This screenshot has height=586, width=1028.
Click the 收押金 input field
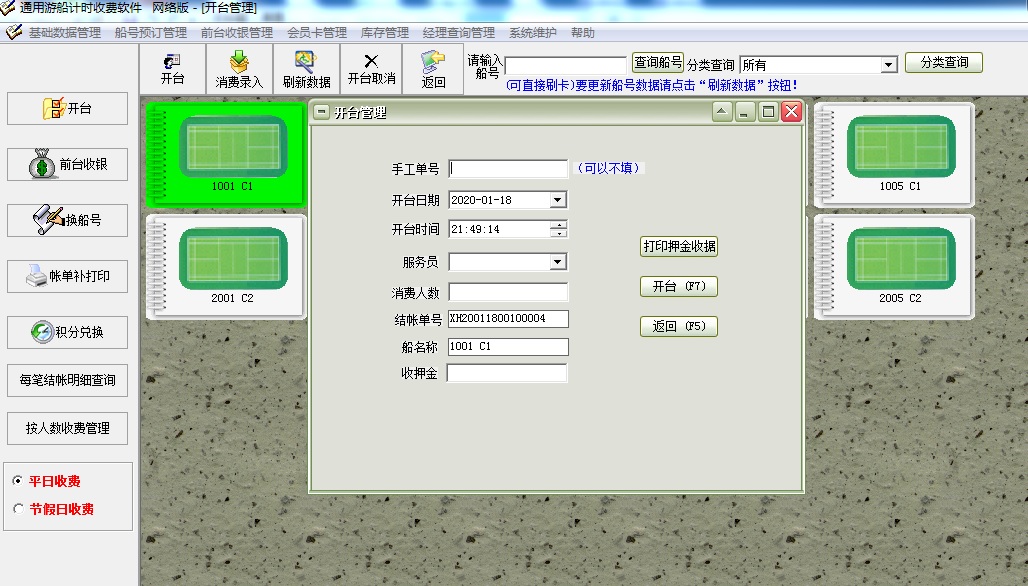507,373
